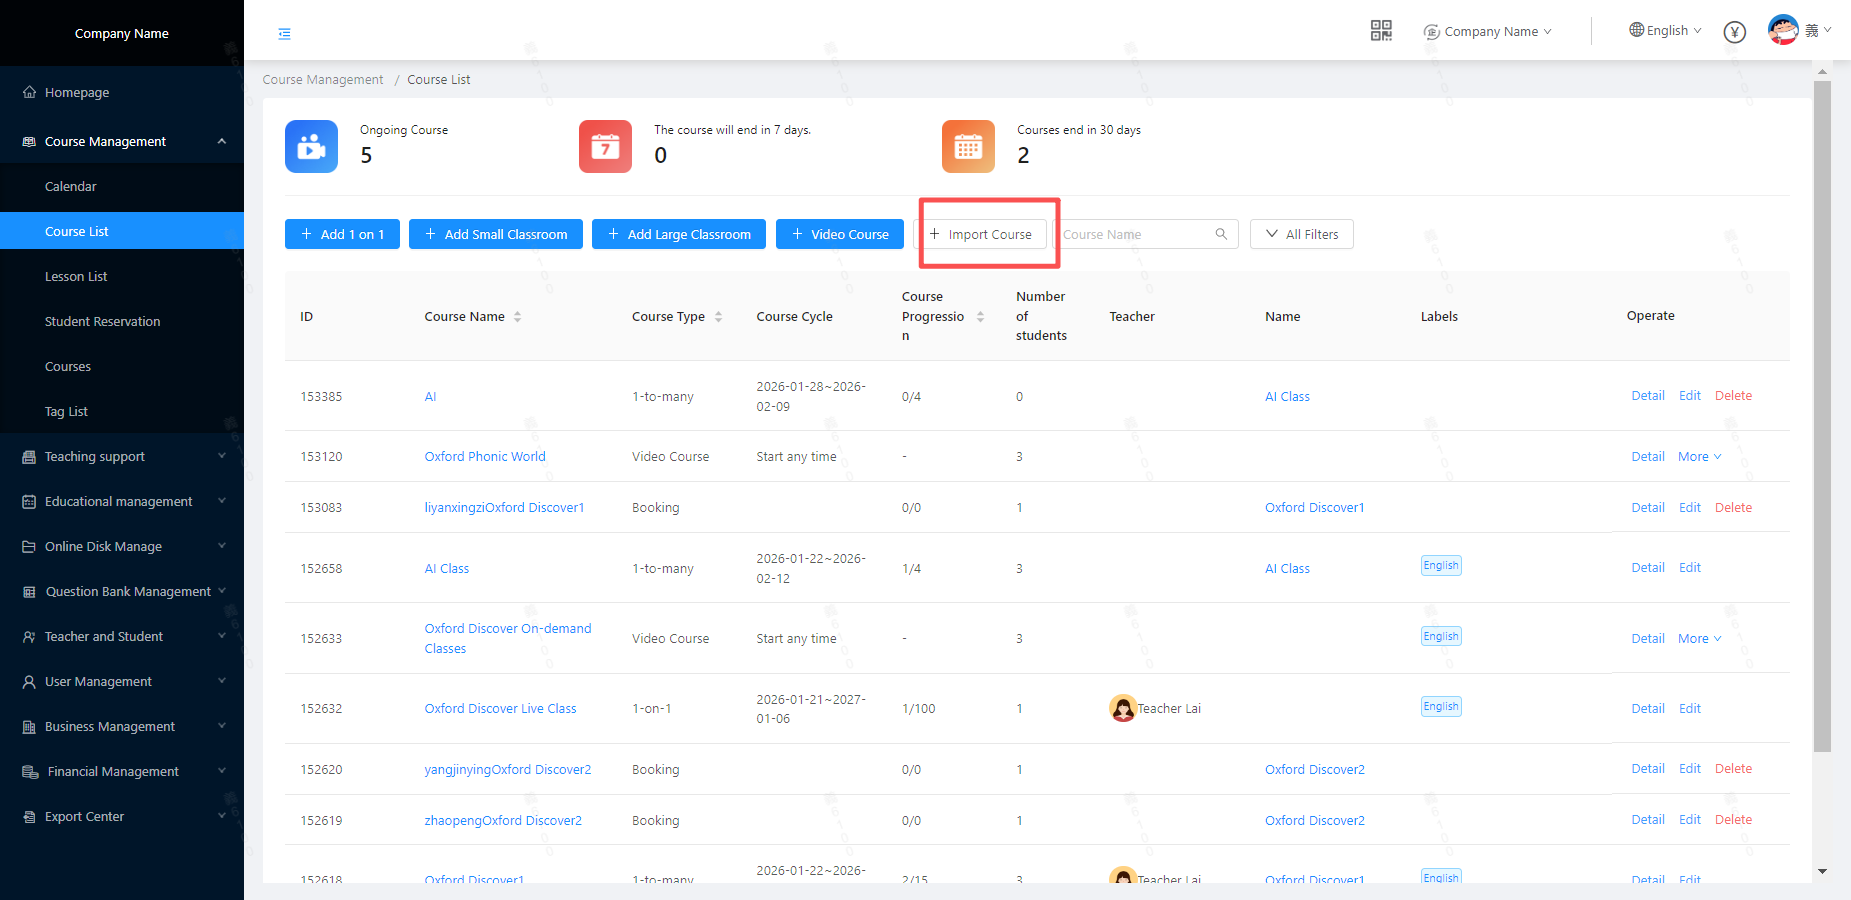
Task: Click the search magnifier icon
Action: [x=1221, y=234]
